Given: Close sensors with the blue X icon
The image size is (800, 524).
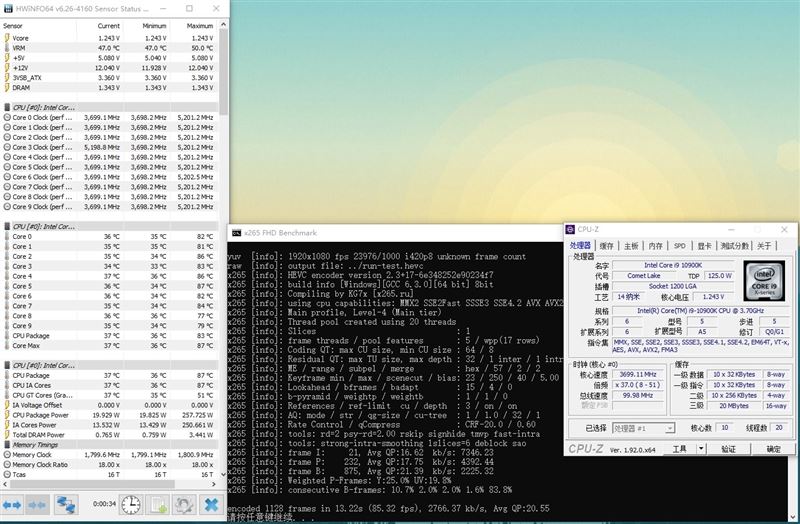Looking at the screenshot, I should click(x=211, y=505).
